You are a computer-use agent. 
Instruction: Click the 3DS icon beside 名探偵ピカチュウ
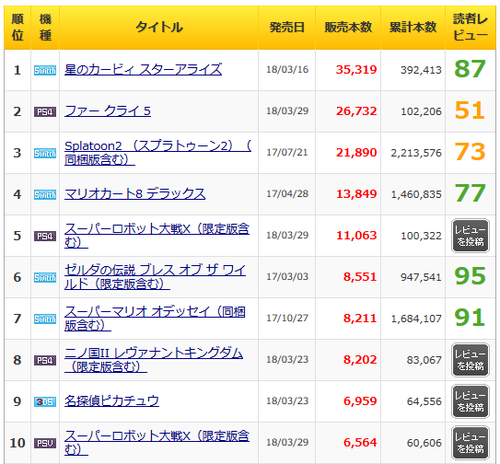(45, 402)
